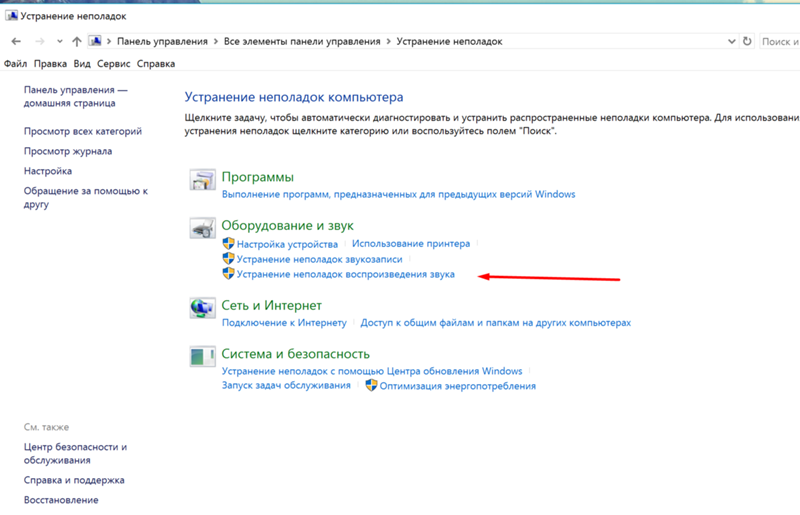Viewport: 800px width, 515px height.
Task: Go up one level with Up arrow
Action: 77,41
